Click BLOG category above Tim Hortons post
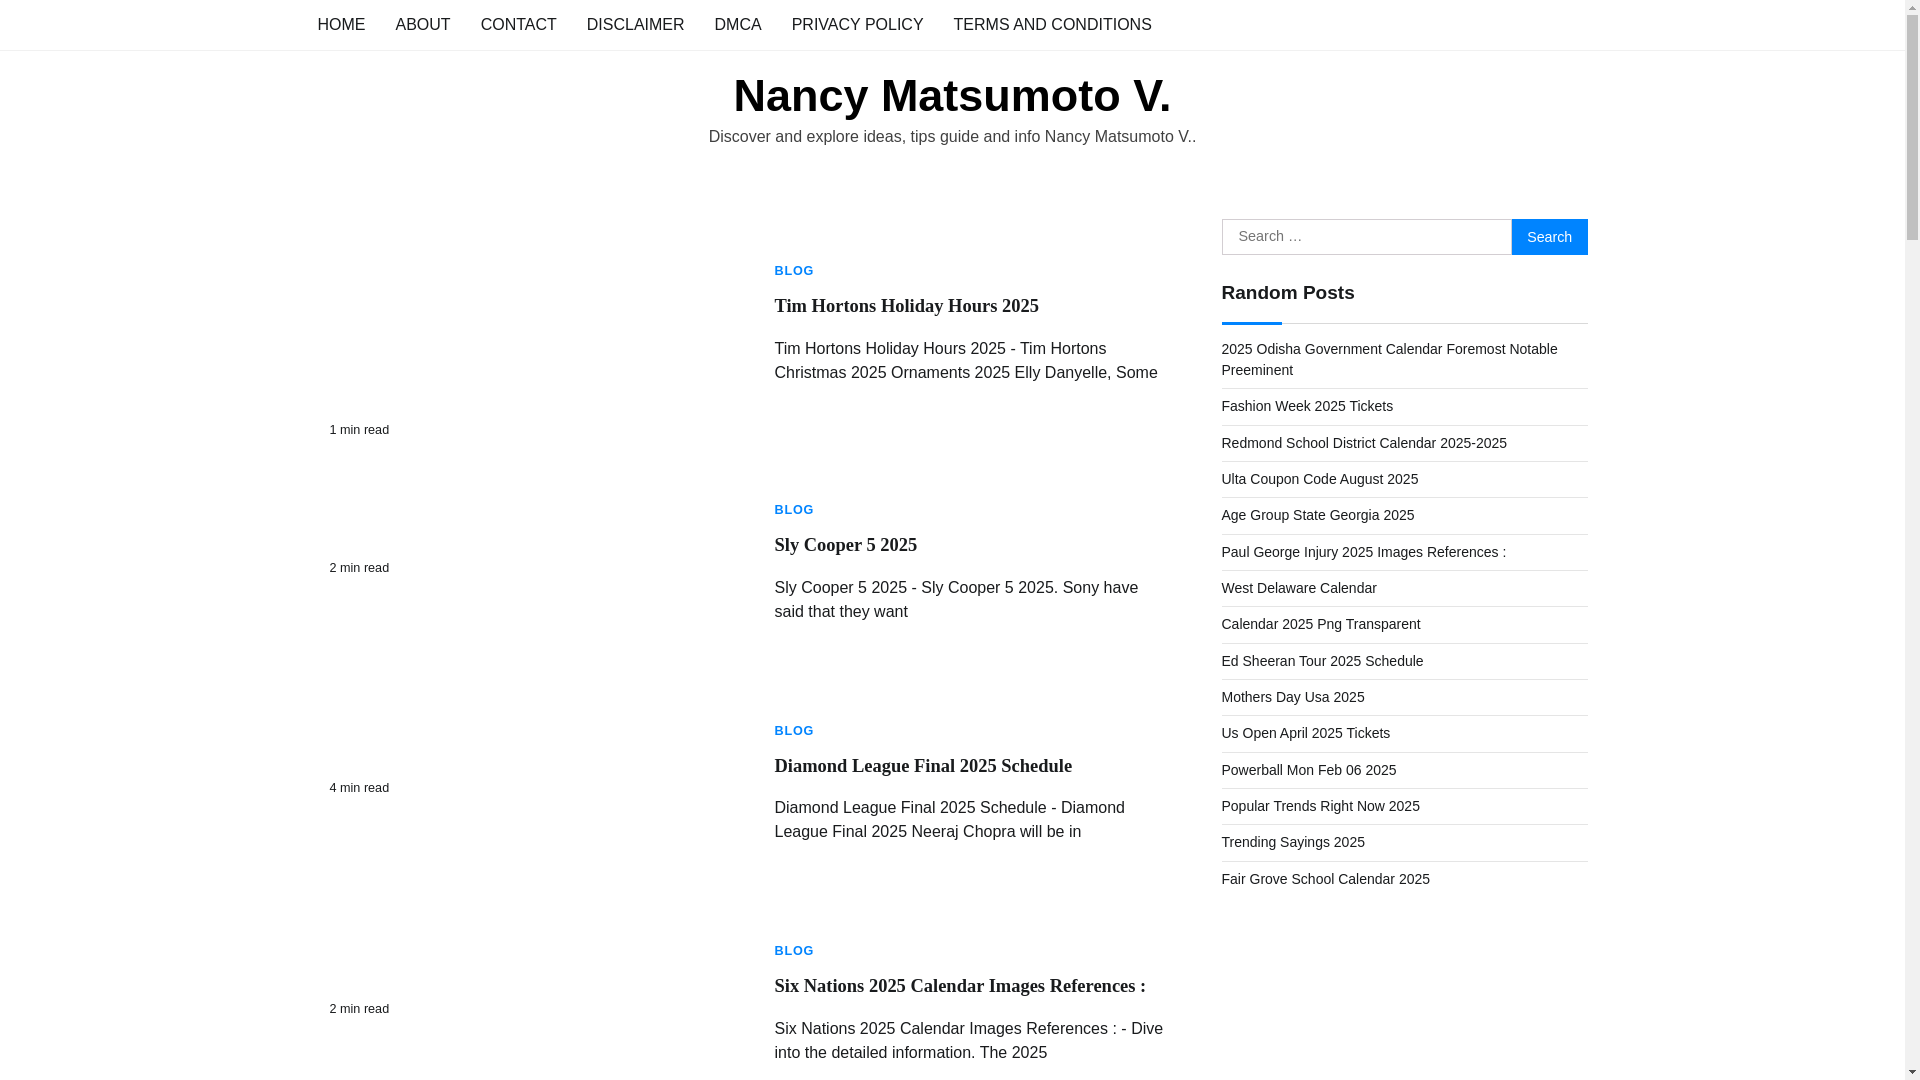Screen dimensions: 1920x1080 (794, 271)
